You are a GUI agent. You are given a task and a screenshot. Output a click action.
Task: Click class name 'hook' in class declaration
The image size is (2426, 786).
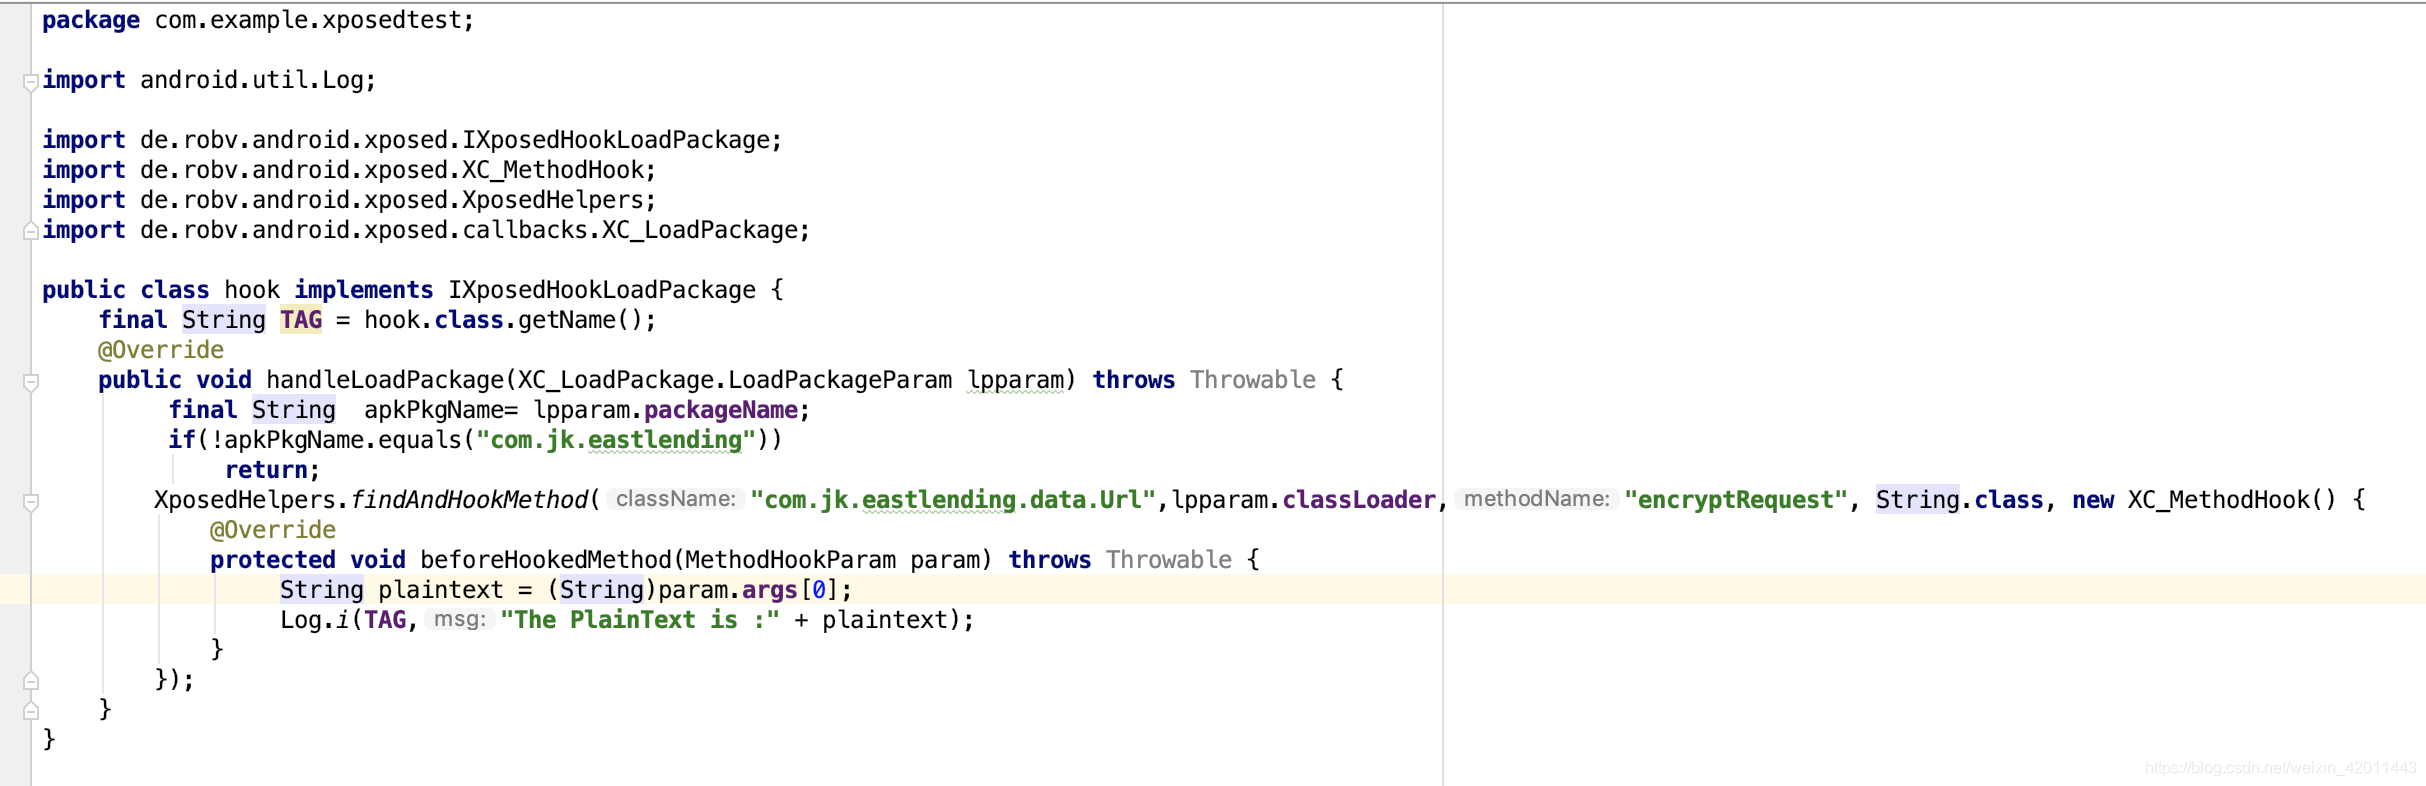point(252,290)
